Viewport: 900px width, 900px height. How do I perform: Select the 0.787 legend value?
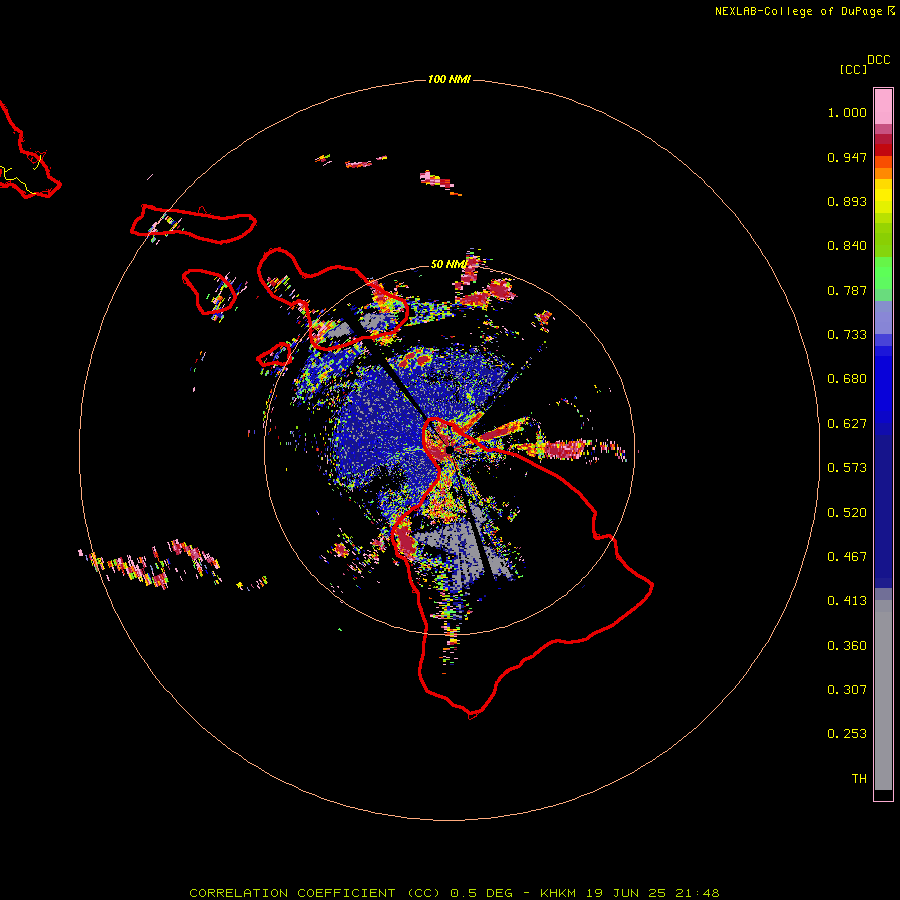pyautogui.click(x=847, y=290)
